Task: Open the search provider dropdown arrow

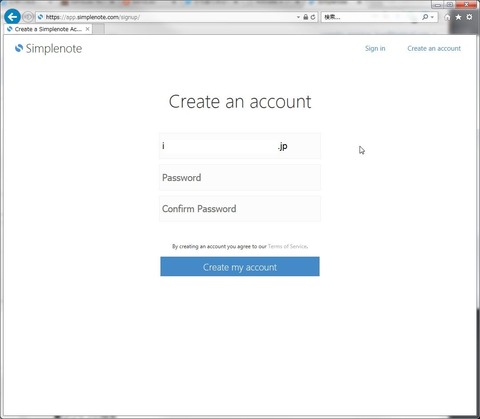Action: click(432, 17)
